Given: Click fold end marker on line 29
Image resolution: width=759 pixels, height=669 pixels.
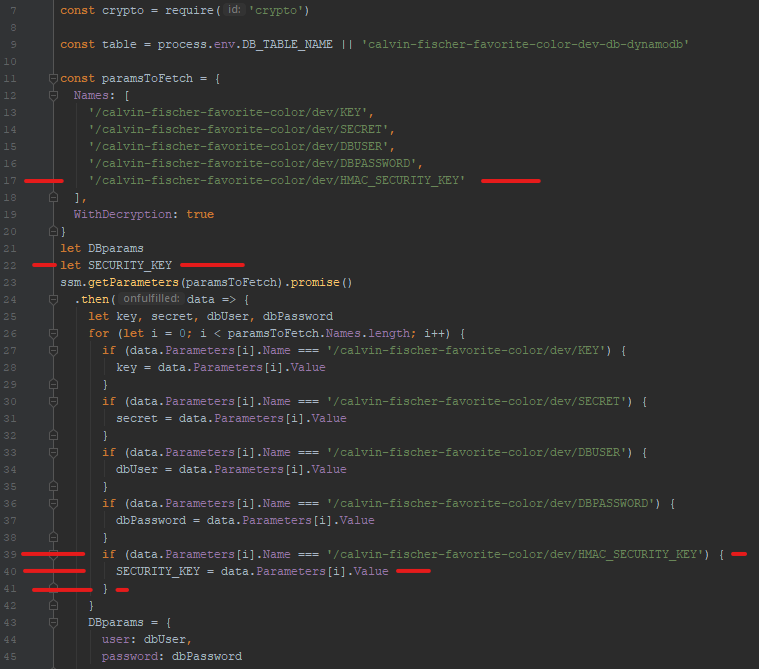Looking at the screenshot, I should [53, 384].
